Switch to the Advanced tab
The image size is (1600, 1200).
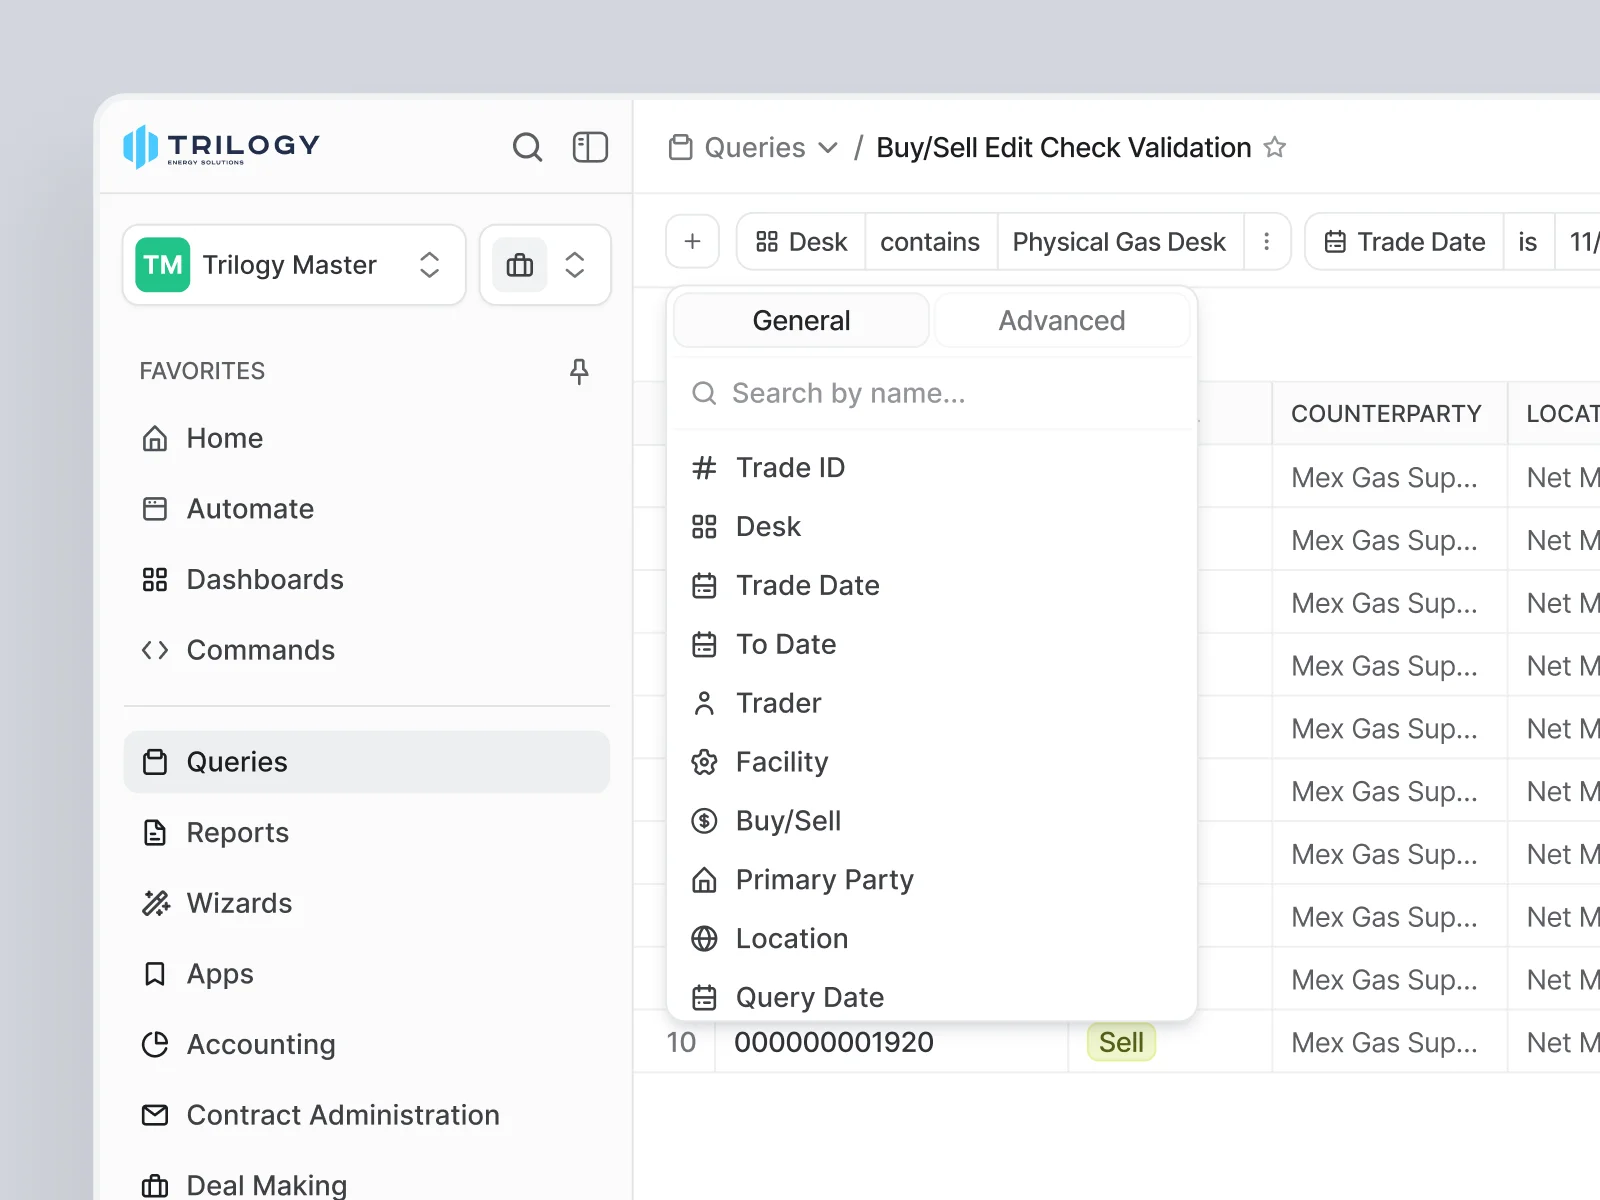[1062, 321]
